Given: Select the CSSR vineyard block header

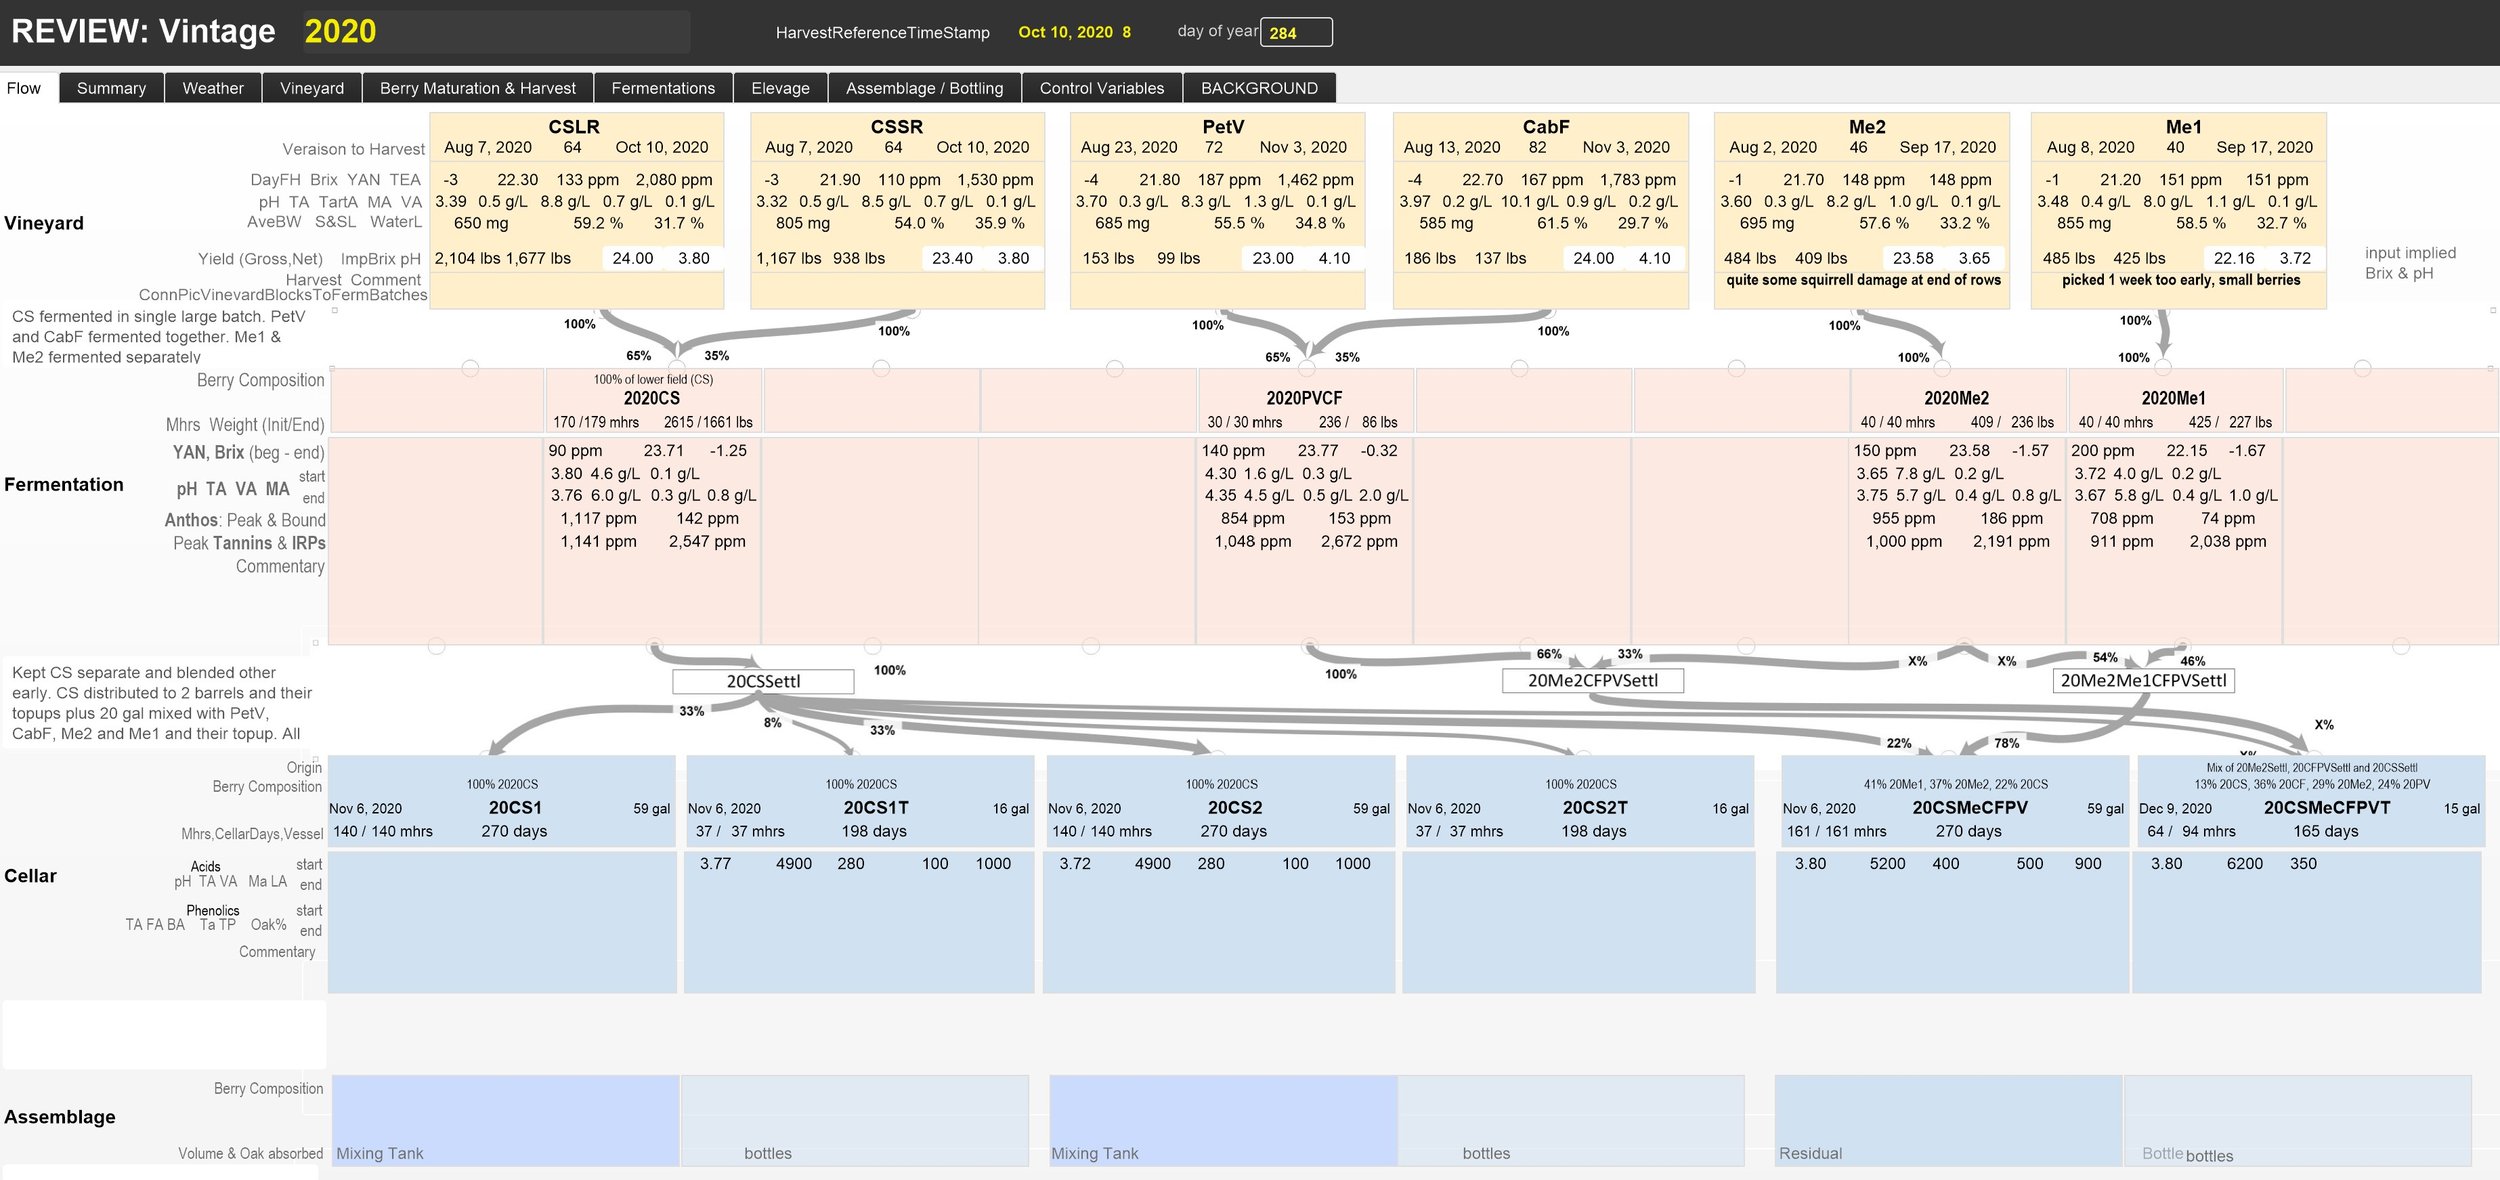Looking at the screenshot, I should [x=896, y=127].
